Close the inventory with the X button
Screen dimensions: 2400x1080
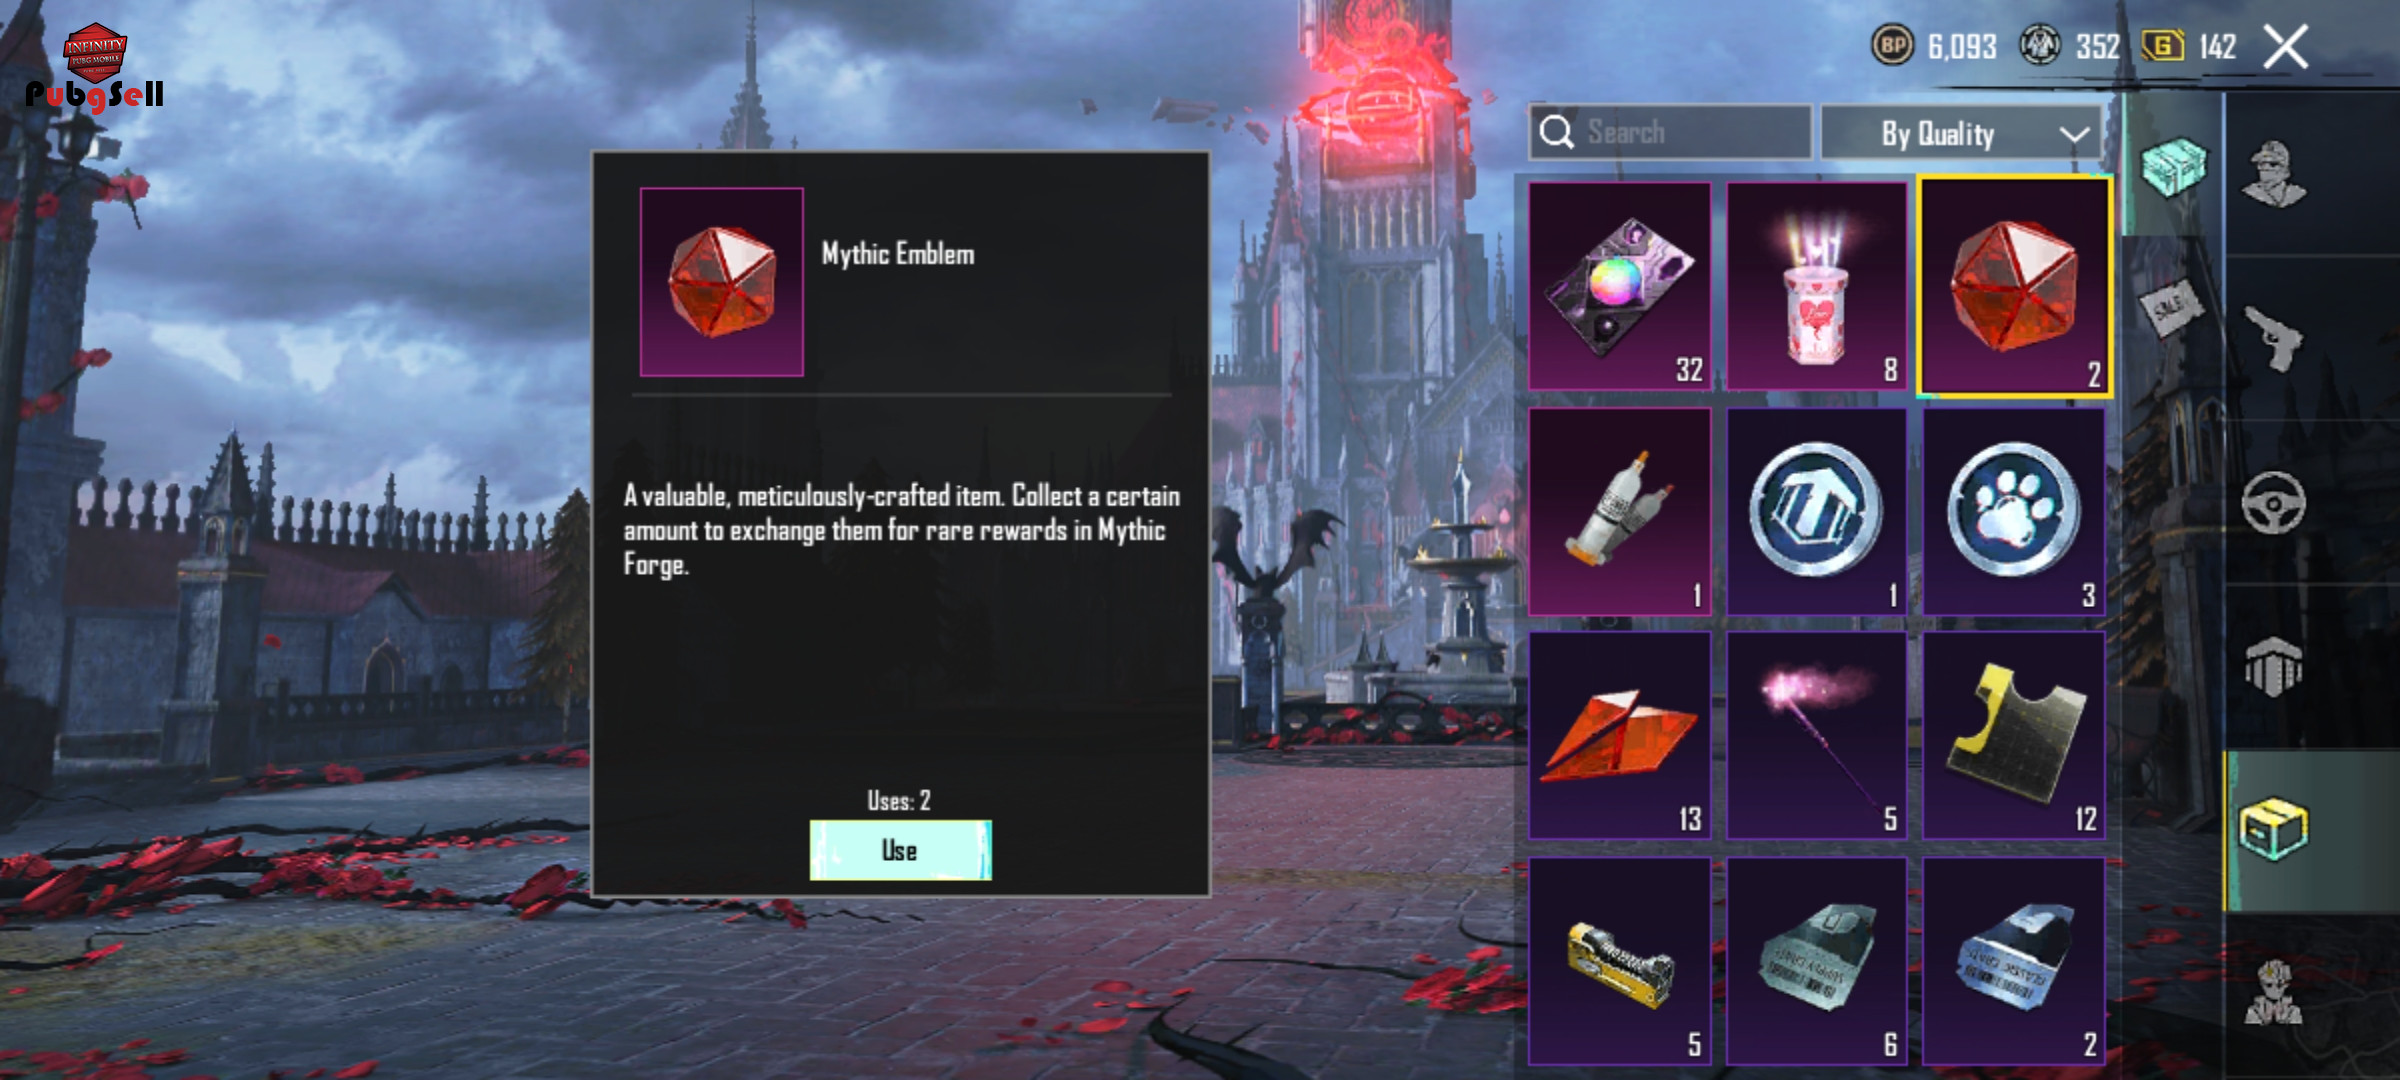pos(2286,47)
